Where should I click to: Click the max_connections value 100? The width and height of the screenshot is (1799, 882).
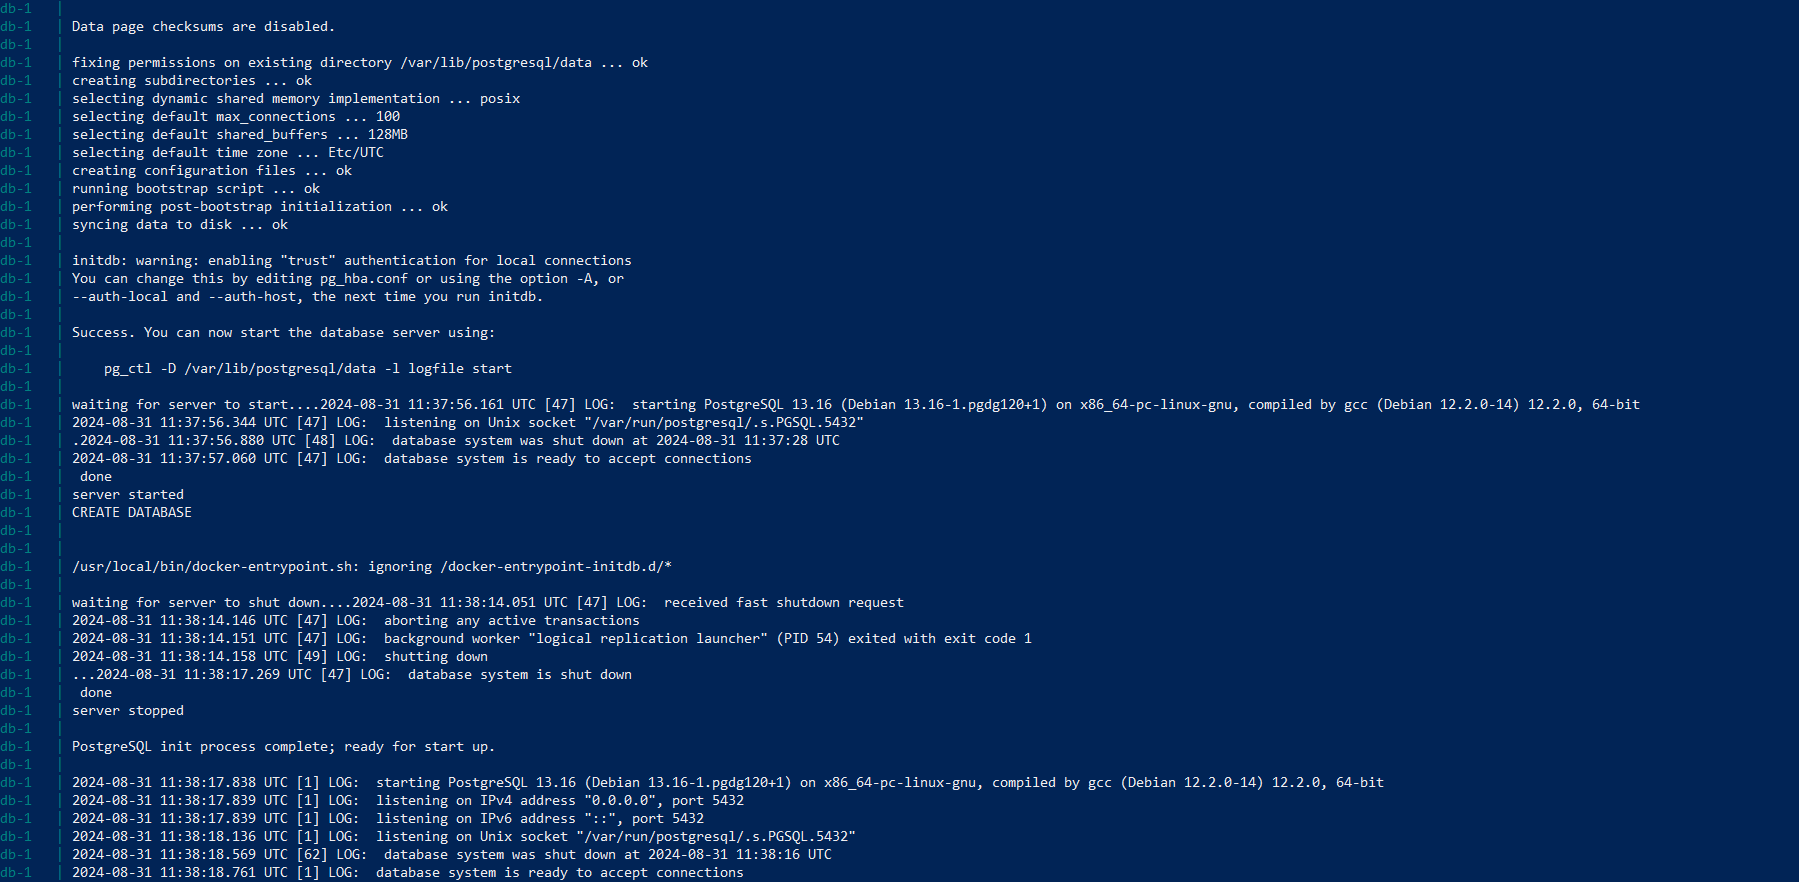coord(387,117)
